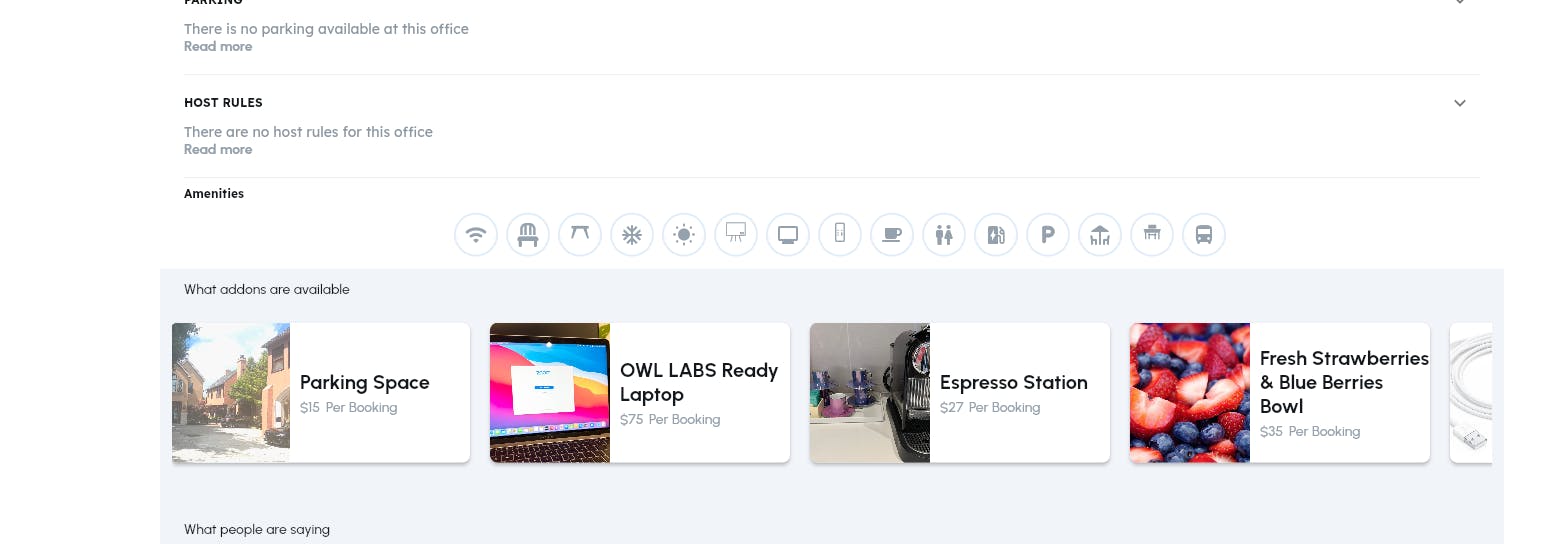Select the Parking Space addon card
This screenshot has width=1556, height=544.
[321, 393]
